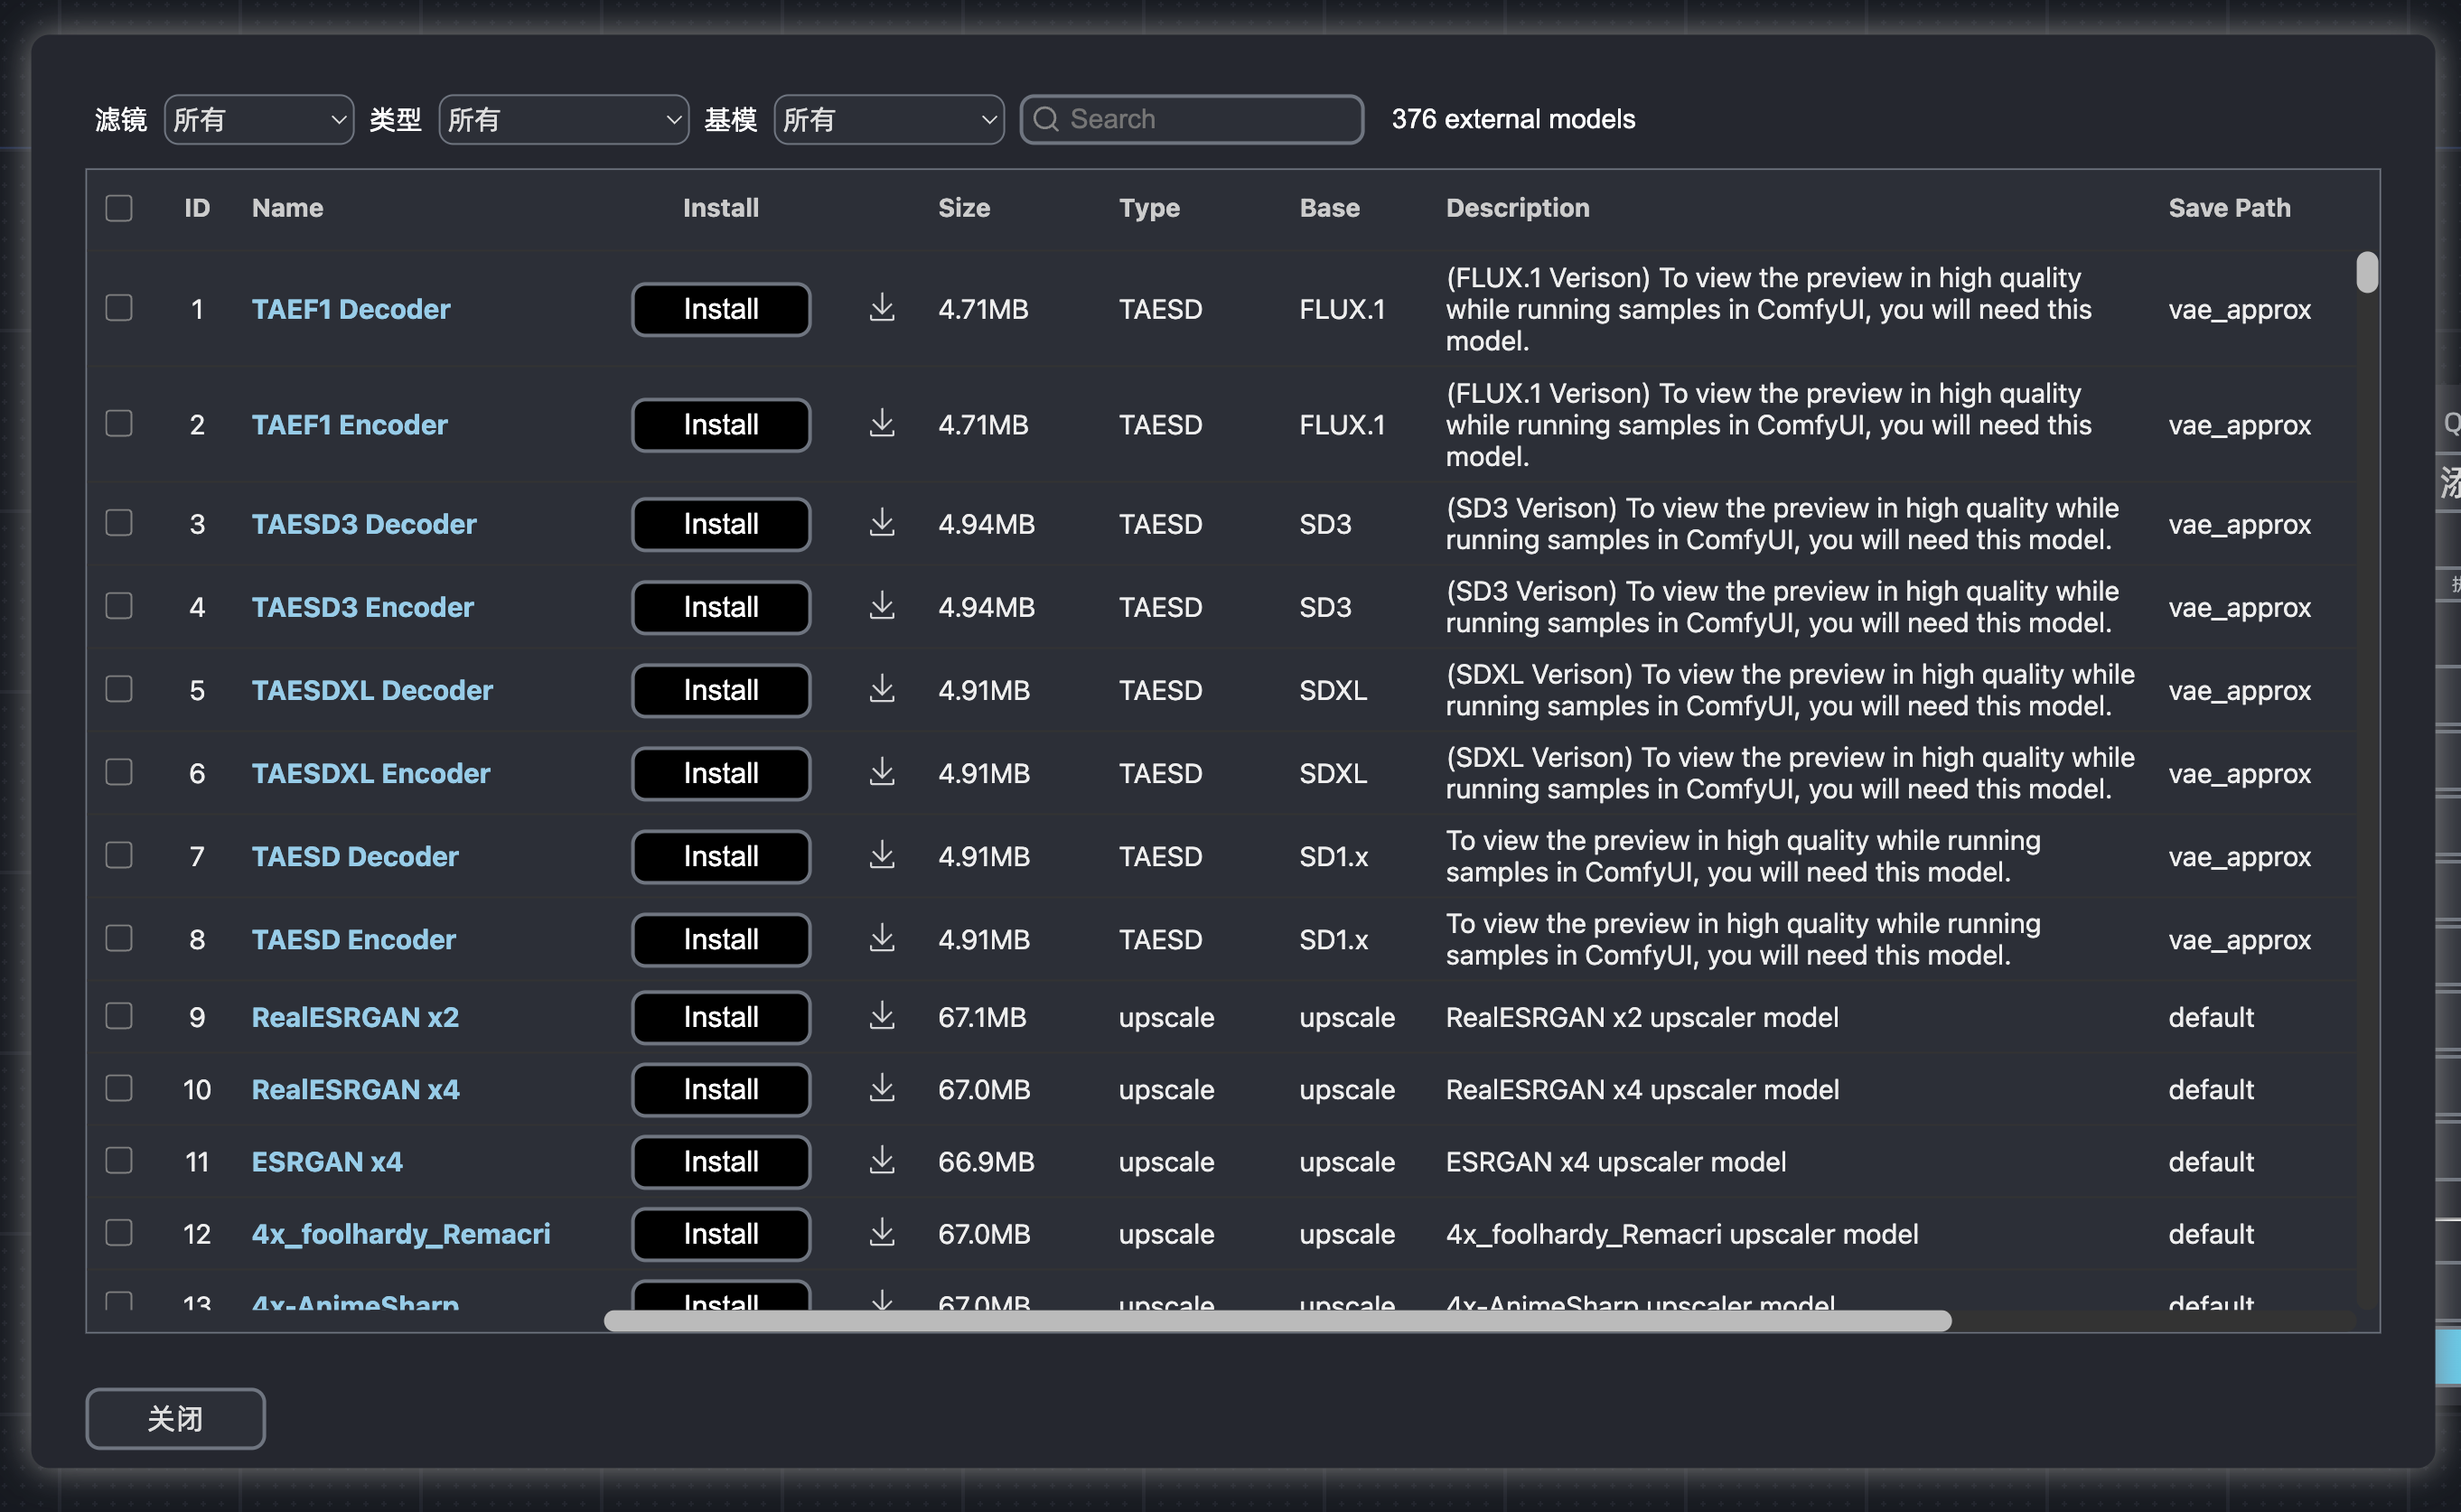Open the 4x_foolhardy_Remacri model link
Viewport: 2461px width, 1512px height.
(x=400, y=1234)
